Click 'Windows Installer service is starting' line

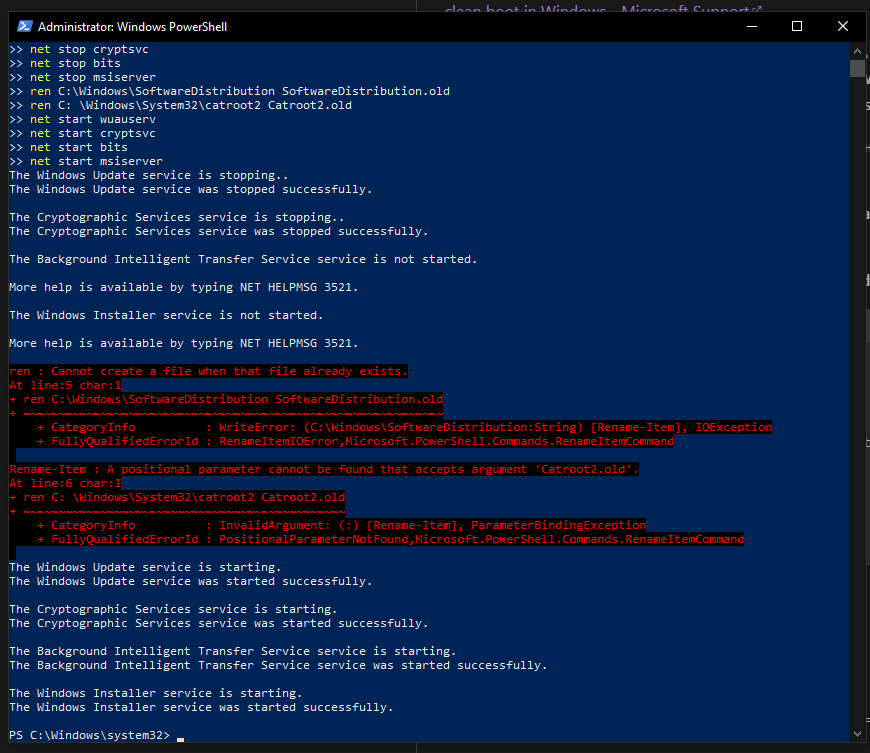156,693
